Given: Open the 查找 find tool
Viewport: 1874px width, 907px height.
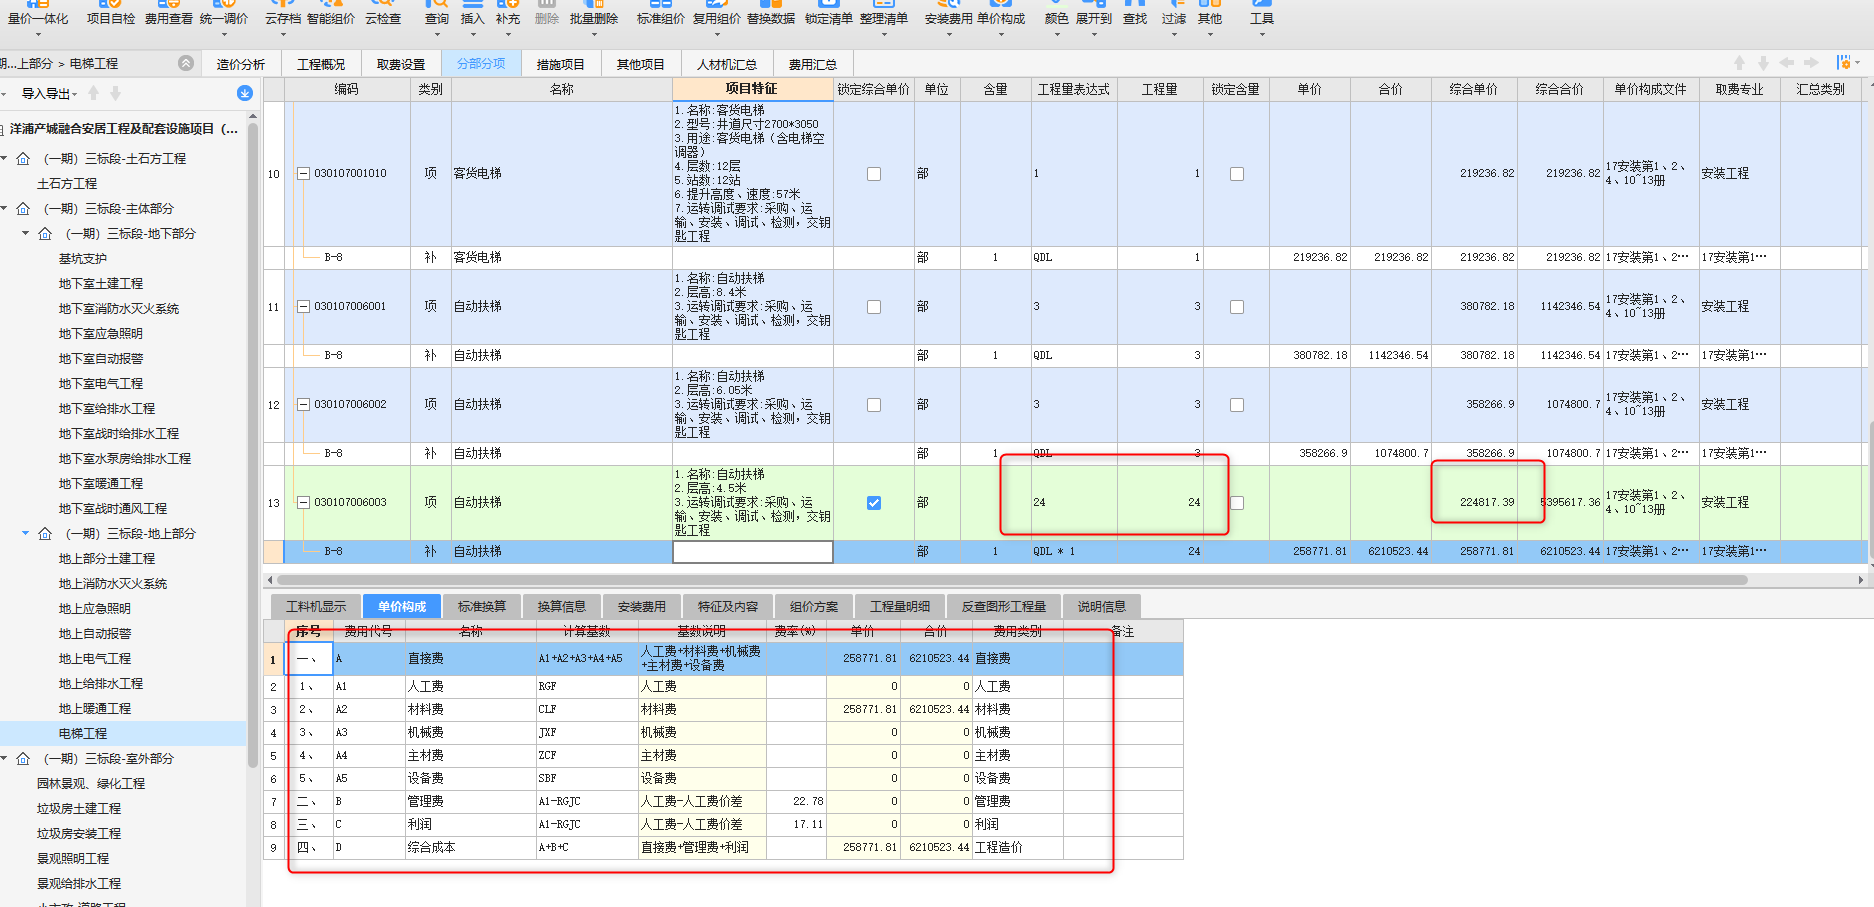Looking at the screenshot, I should [x=1135, y=14].
